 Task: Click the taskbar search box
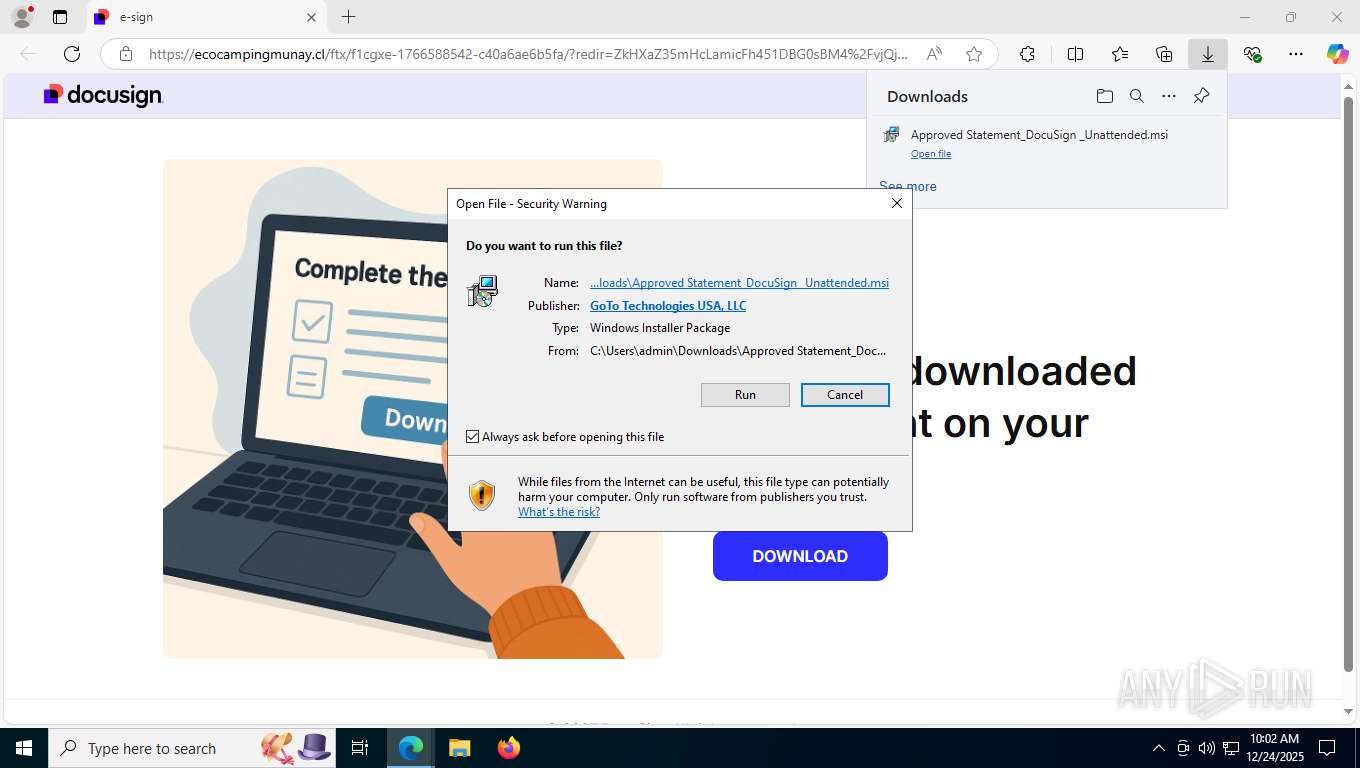pyautogui.click(x=190, y=748)
